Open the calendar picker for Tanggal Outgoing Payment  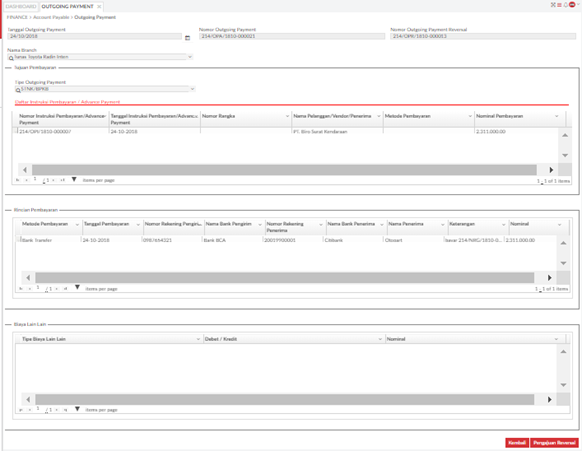point(187,37)
